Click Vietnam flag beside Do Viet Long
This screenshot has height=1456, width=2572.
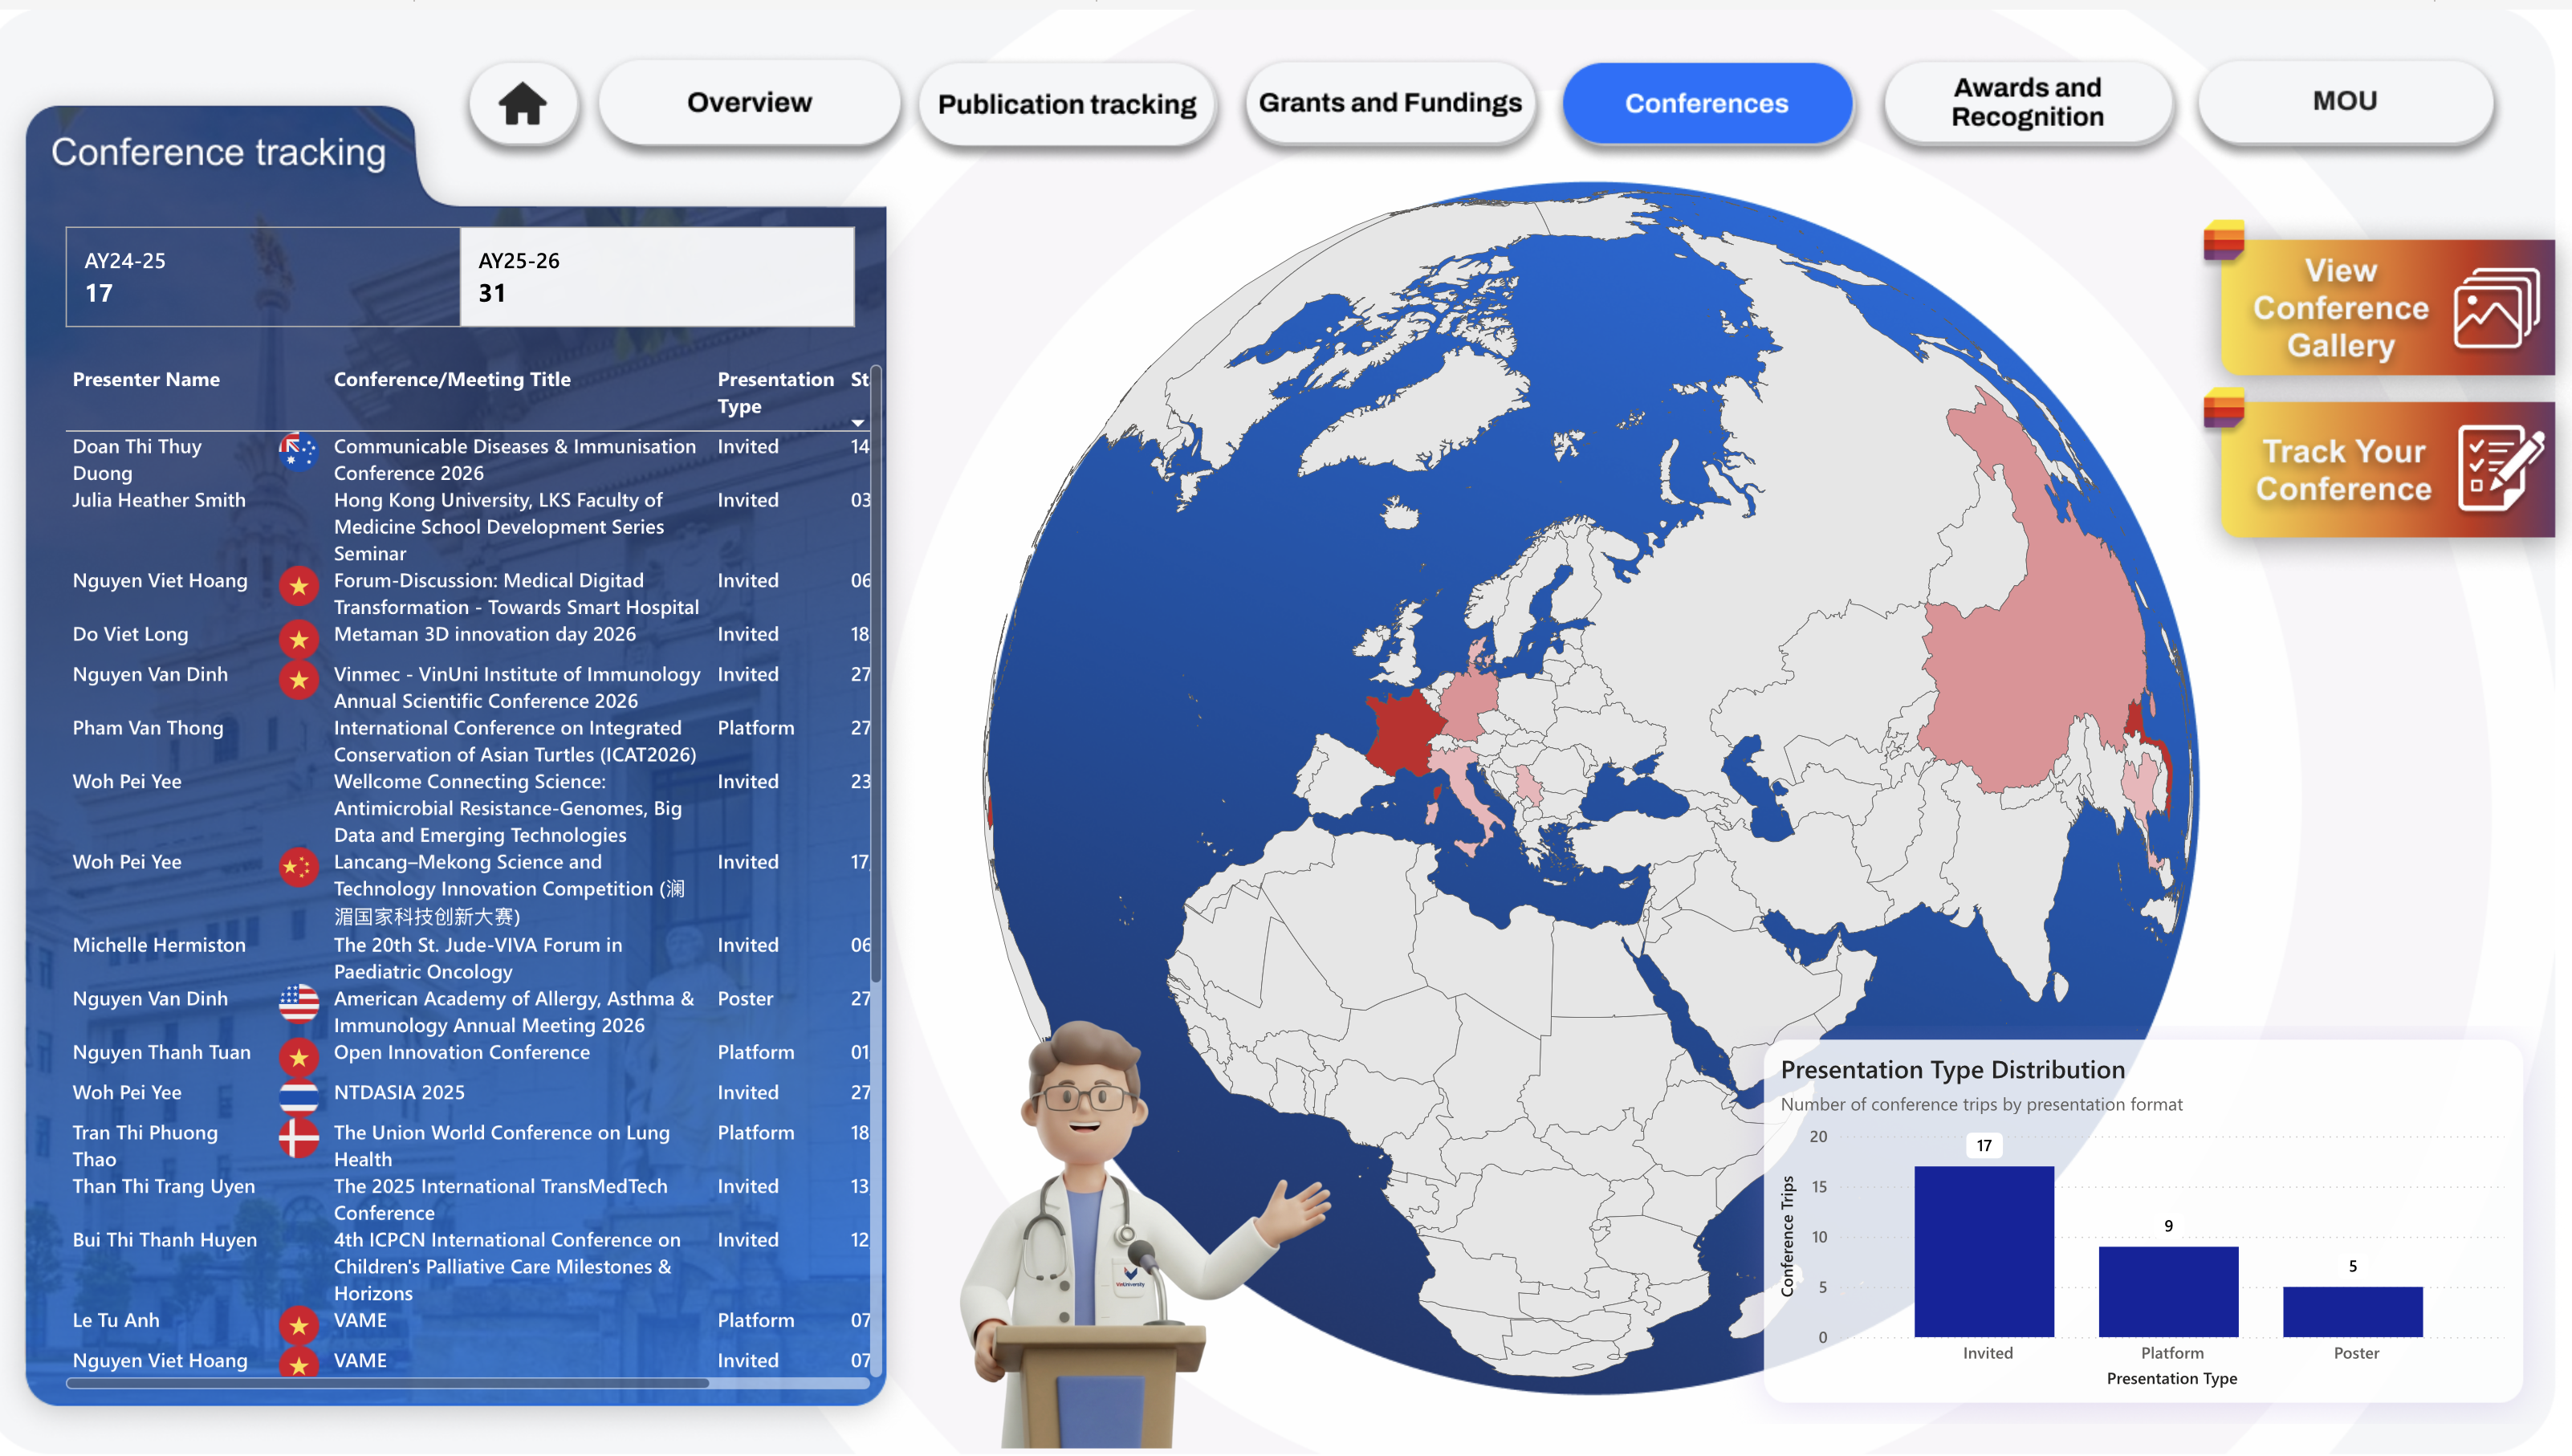(298, 639)
